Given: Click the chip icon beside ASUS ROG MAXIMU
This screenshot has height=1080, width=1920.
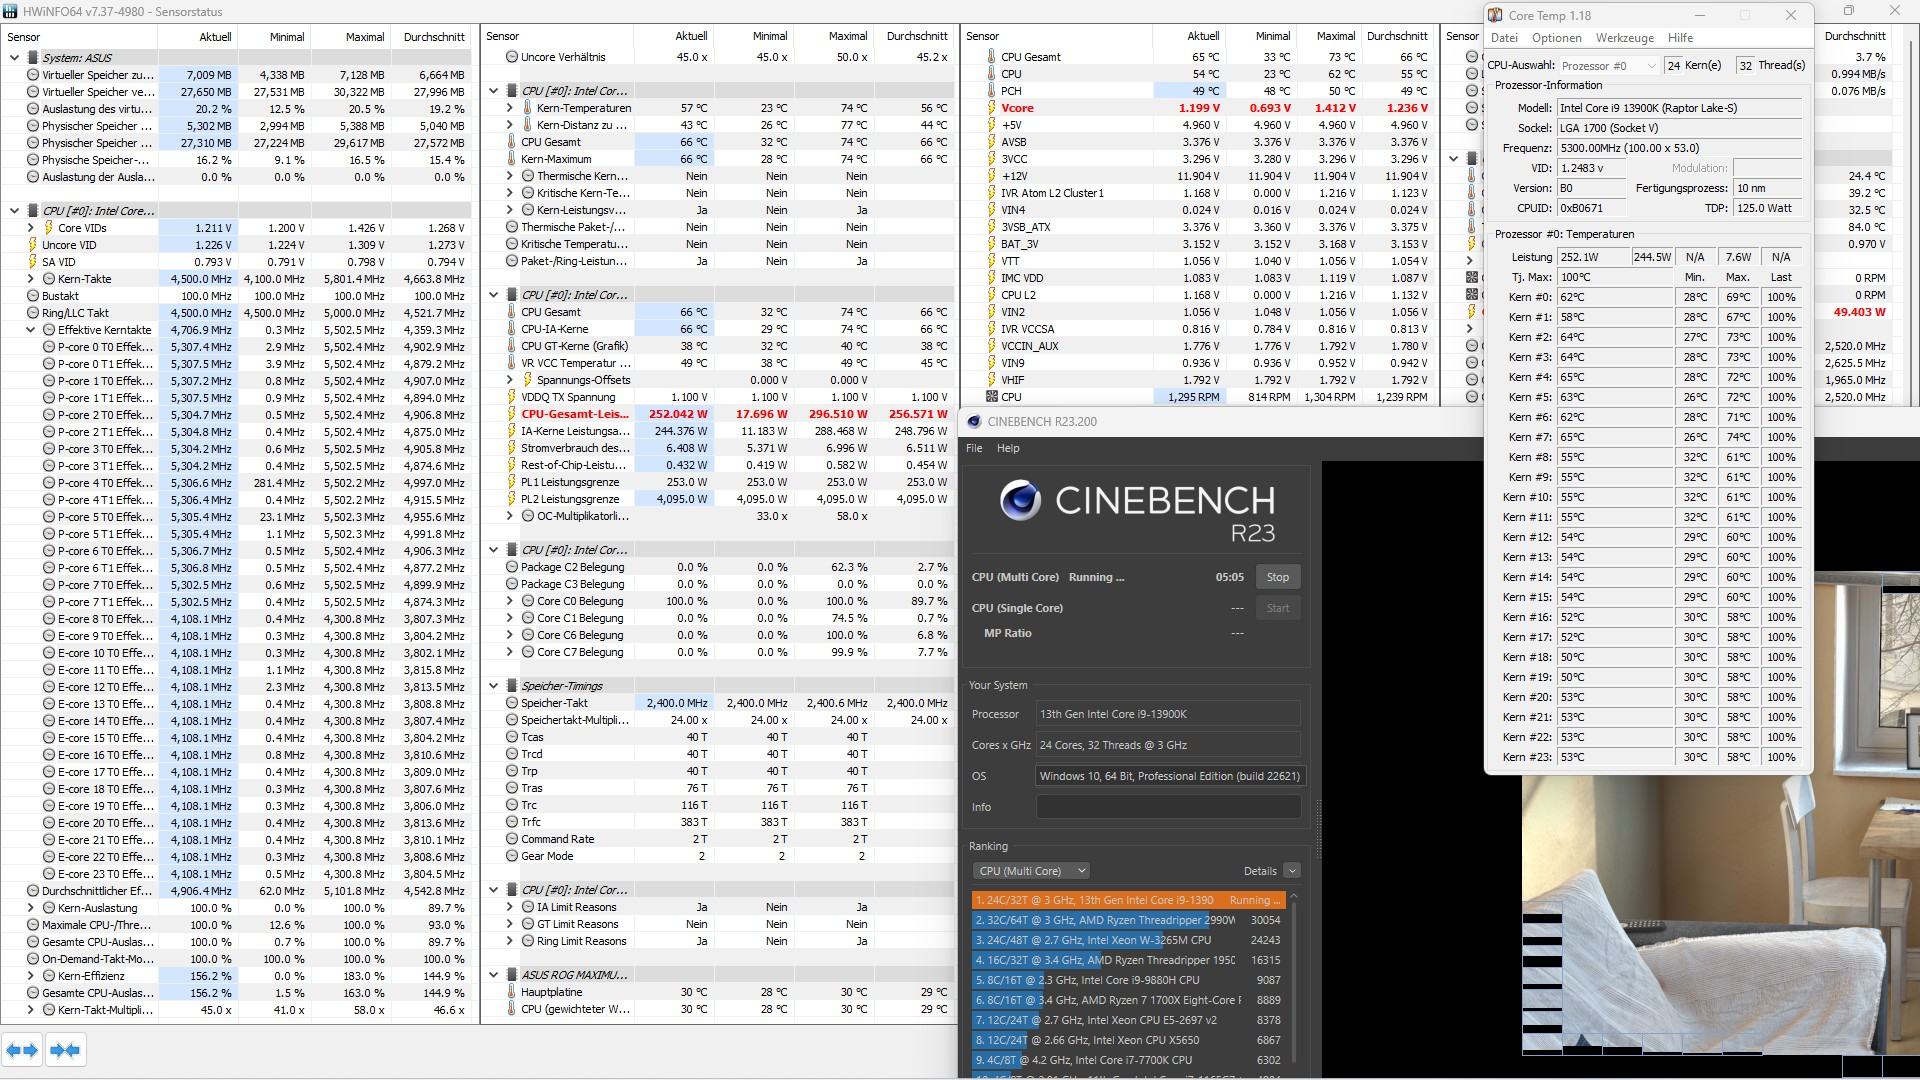Looking at the screenshot, I should pyautogui.click(x=511, y=975).
